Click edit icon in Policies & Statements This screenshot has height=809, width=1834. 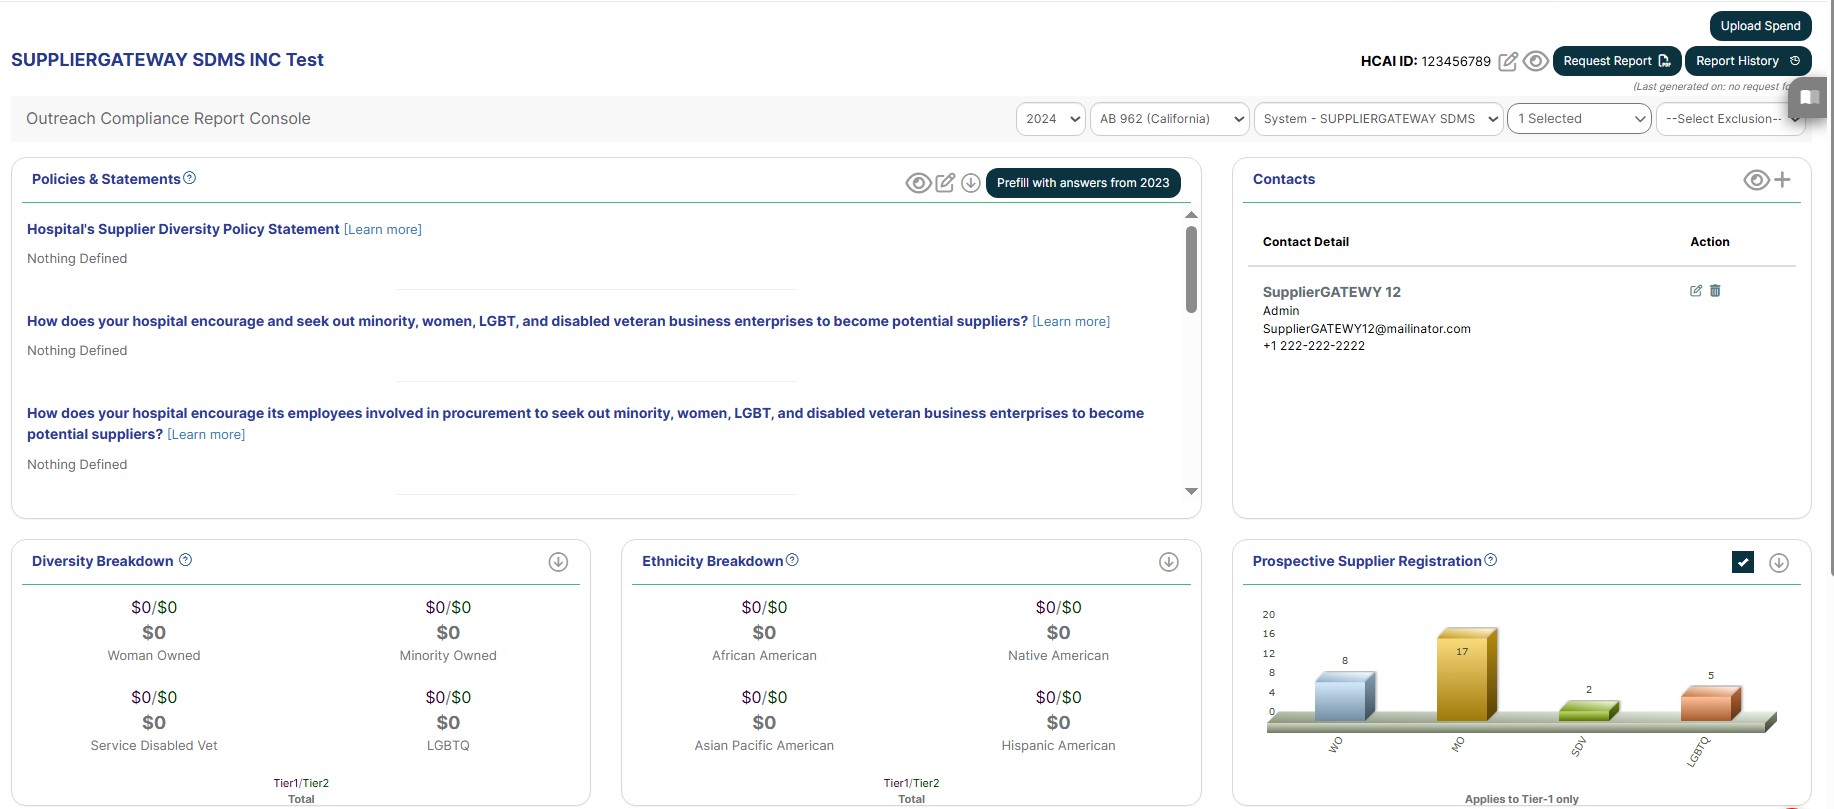945,183
